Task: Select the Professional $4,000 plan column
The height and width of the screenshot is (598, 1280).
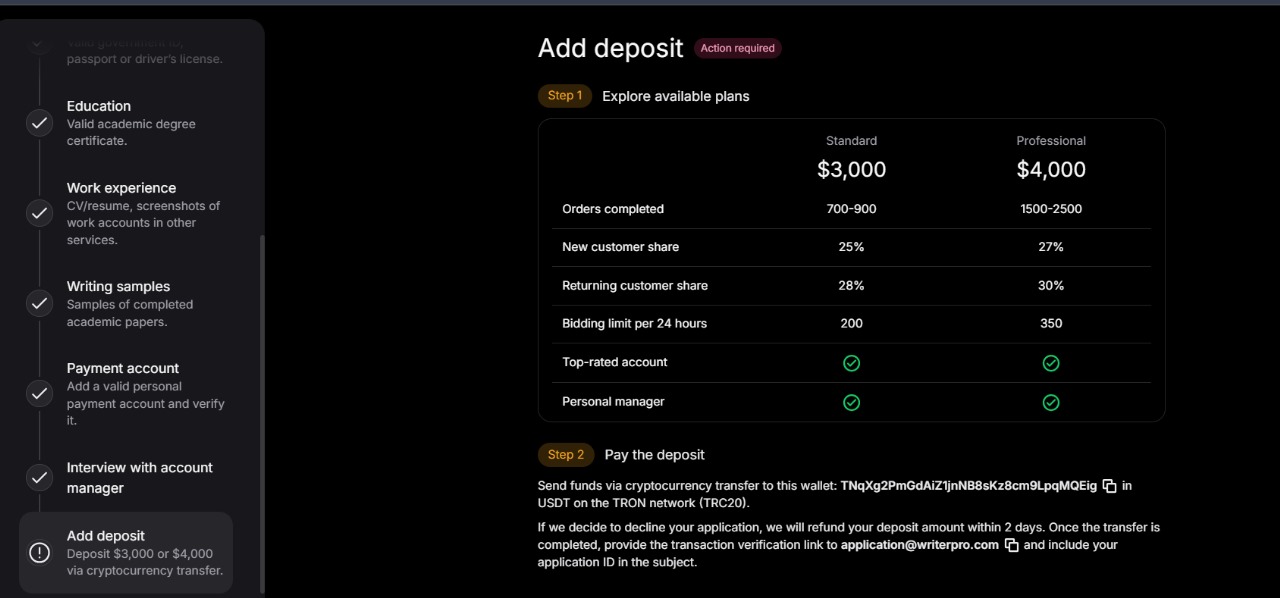Action: pos(1051,158)
